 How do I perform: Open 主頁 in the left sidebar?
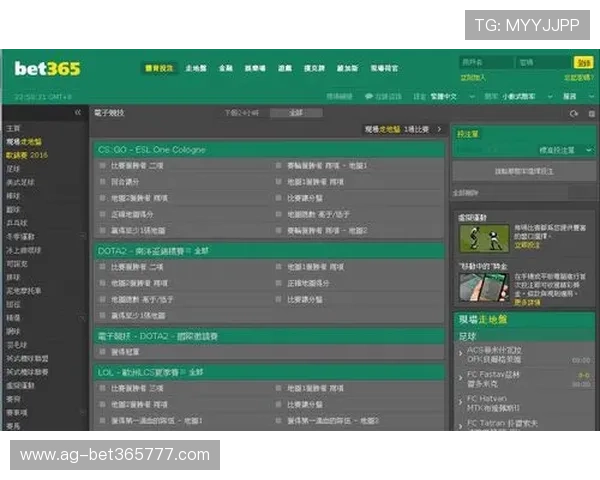pos(13,128)
